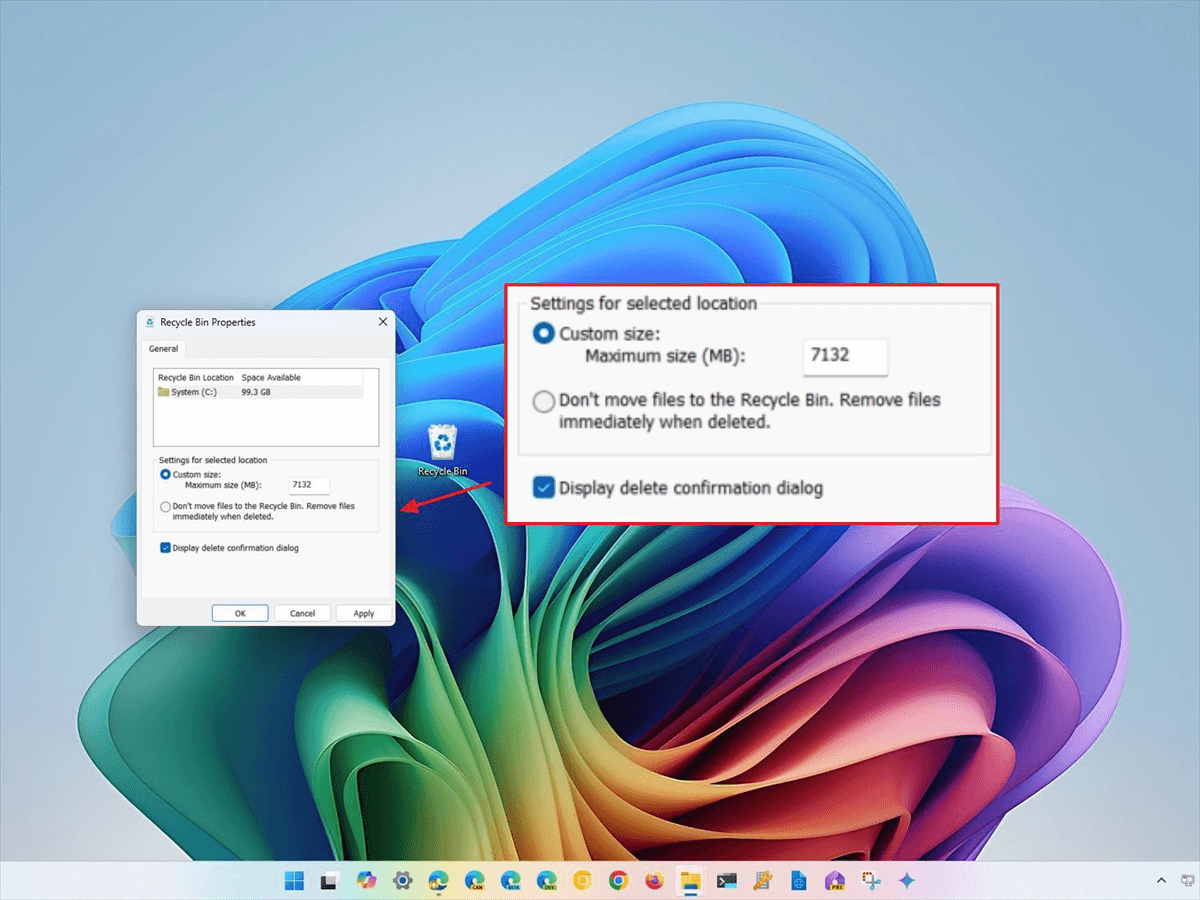Open Task View from the taskbar
This screenshot has width=1200, height=900.
[x=329, y=880]
